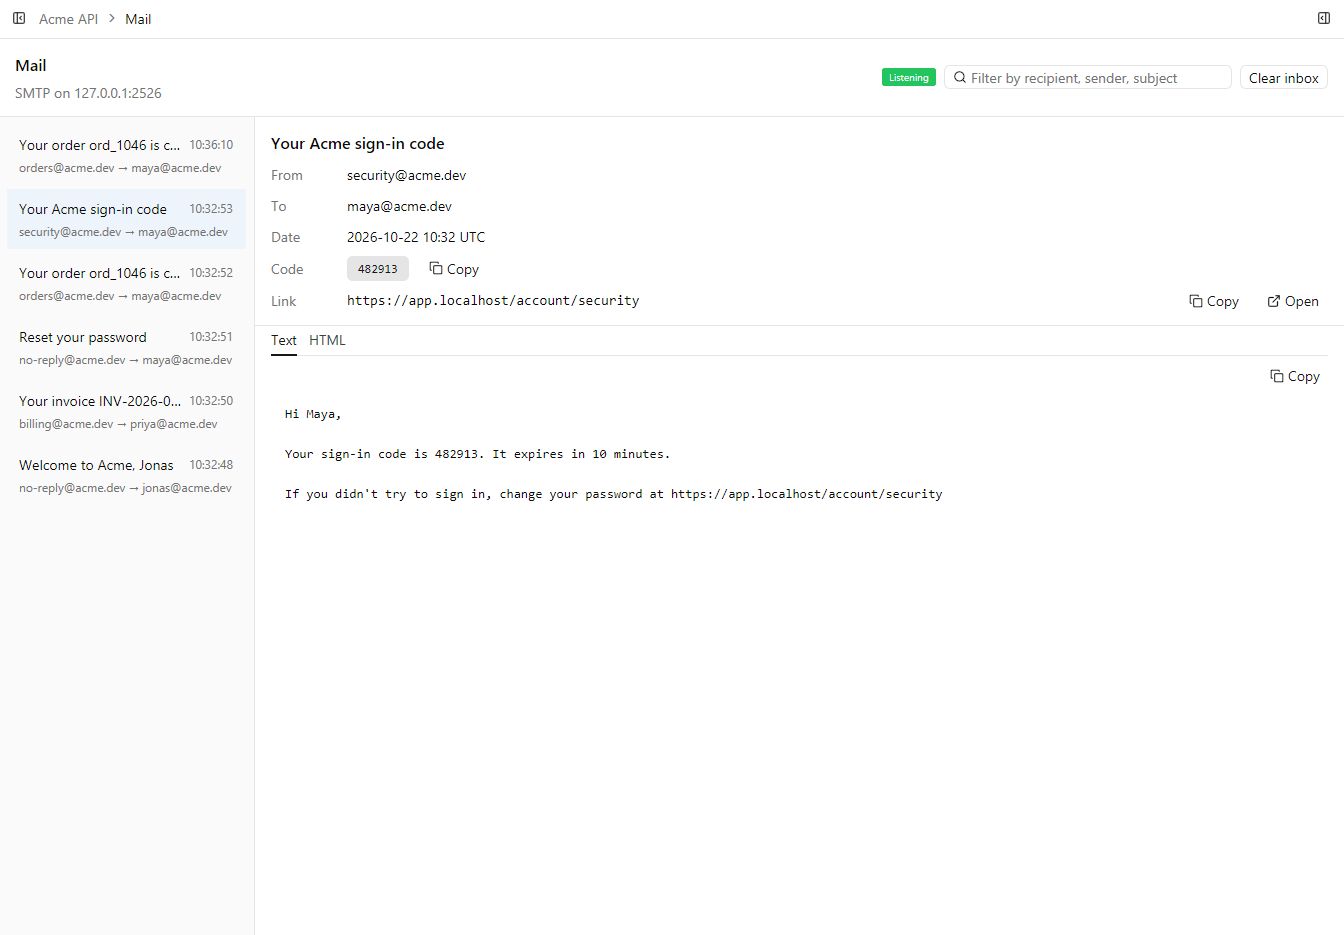Clear the inbox
1344x935 pixels.
[1284, 78]
